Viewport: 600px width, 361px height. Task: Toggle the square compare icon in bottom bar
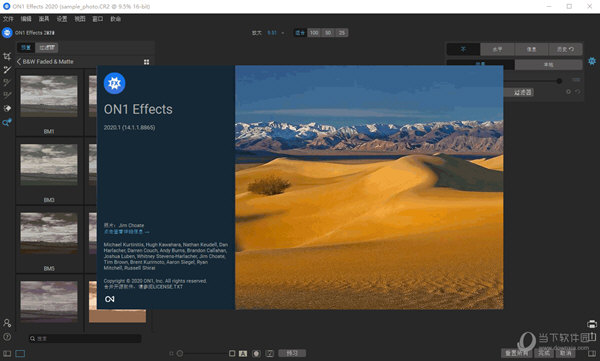232,353
